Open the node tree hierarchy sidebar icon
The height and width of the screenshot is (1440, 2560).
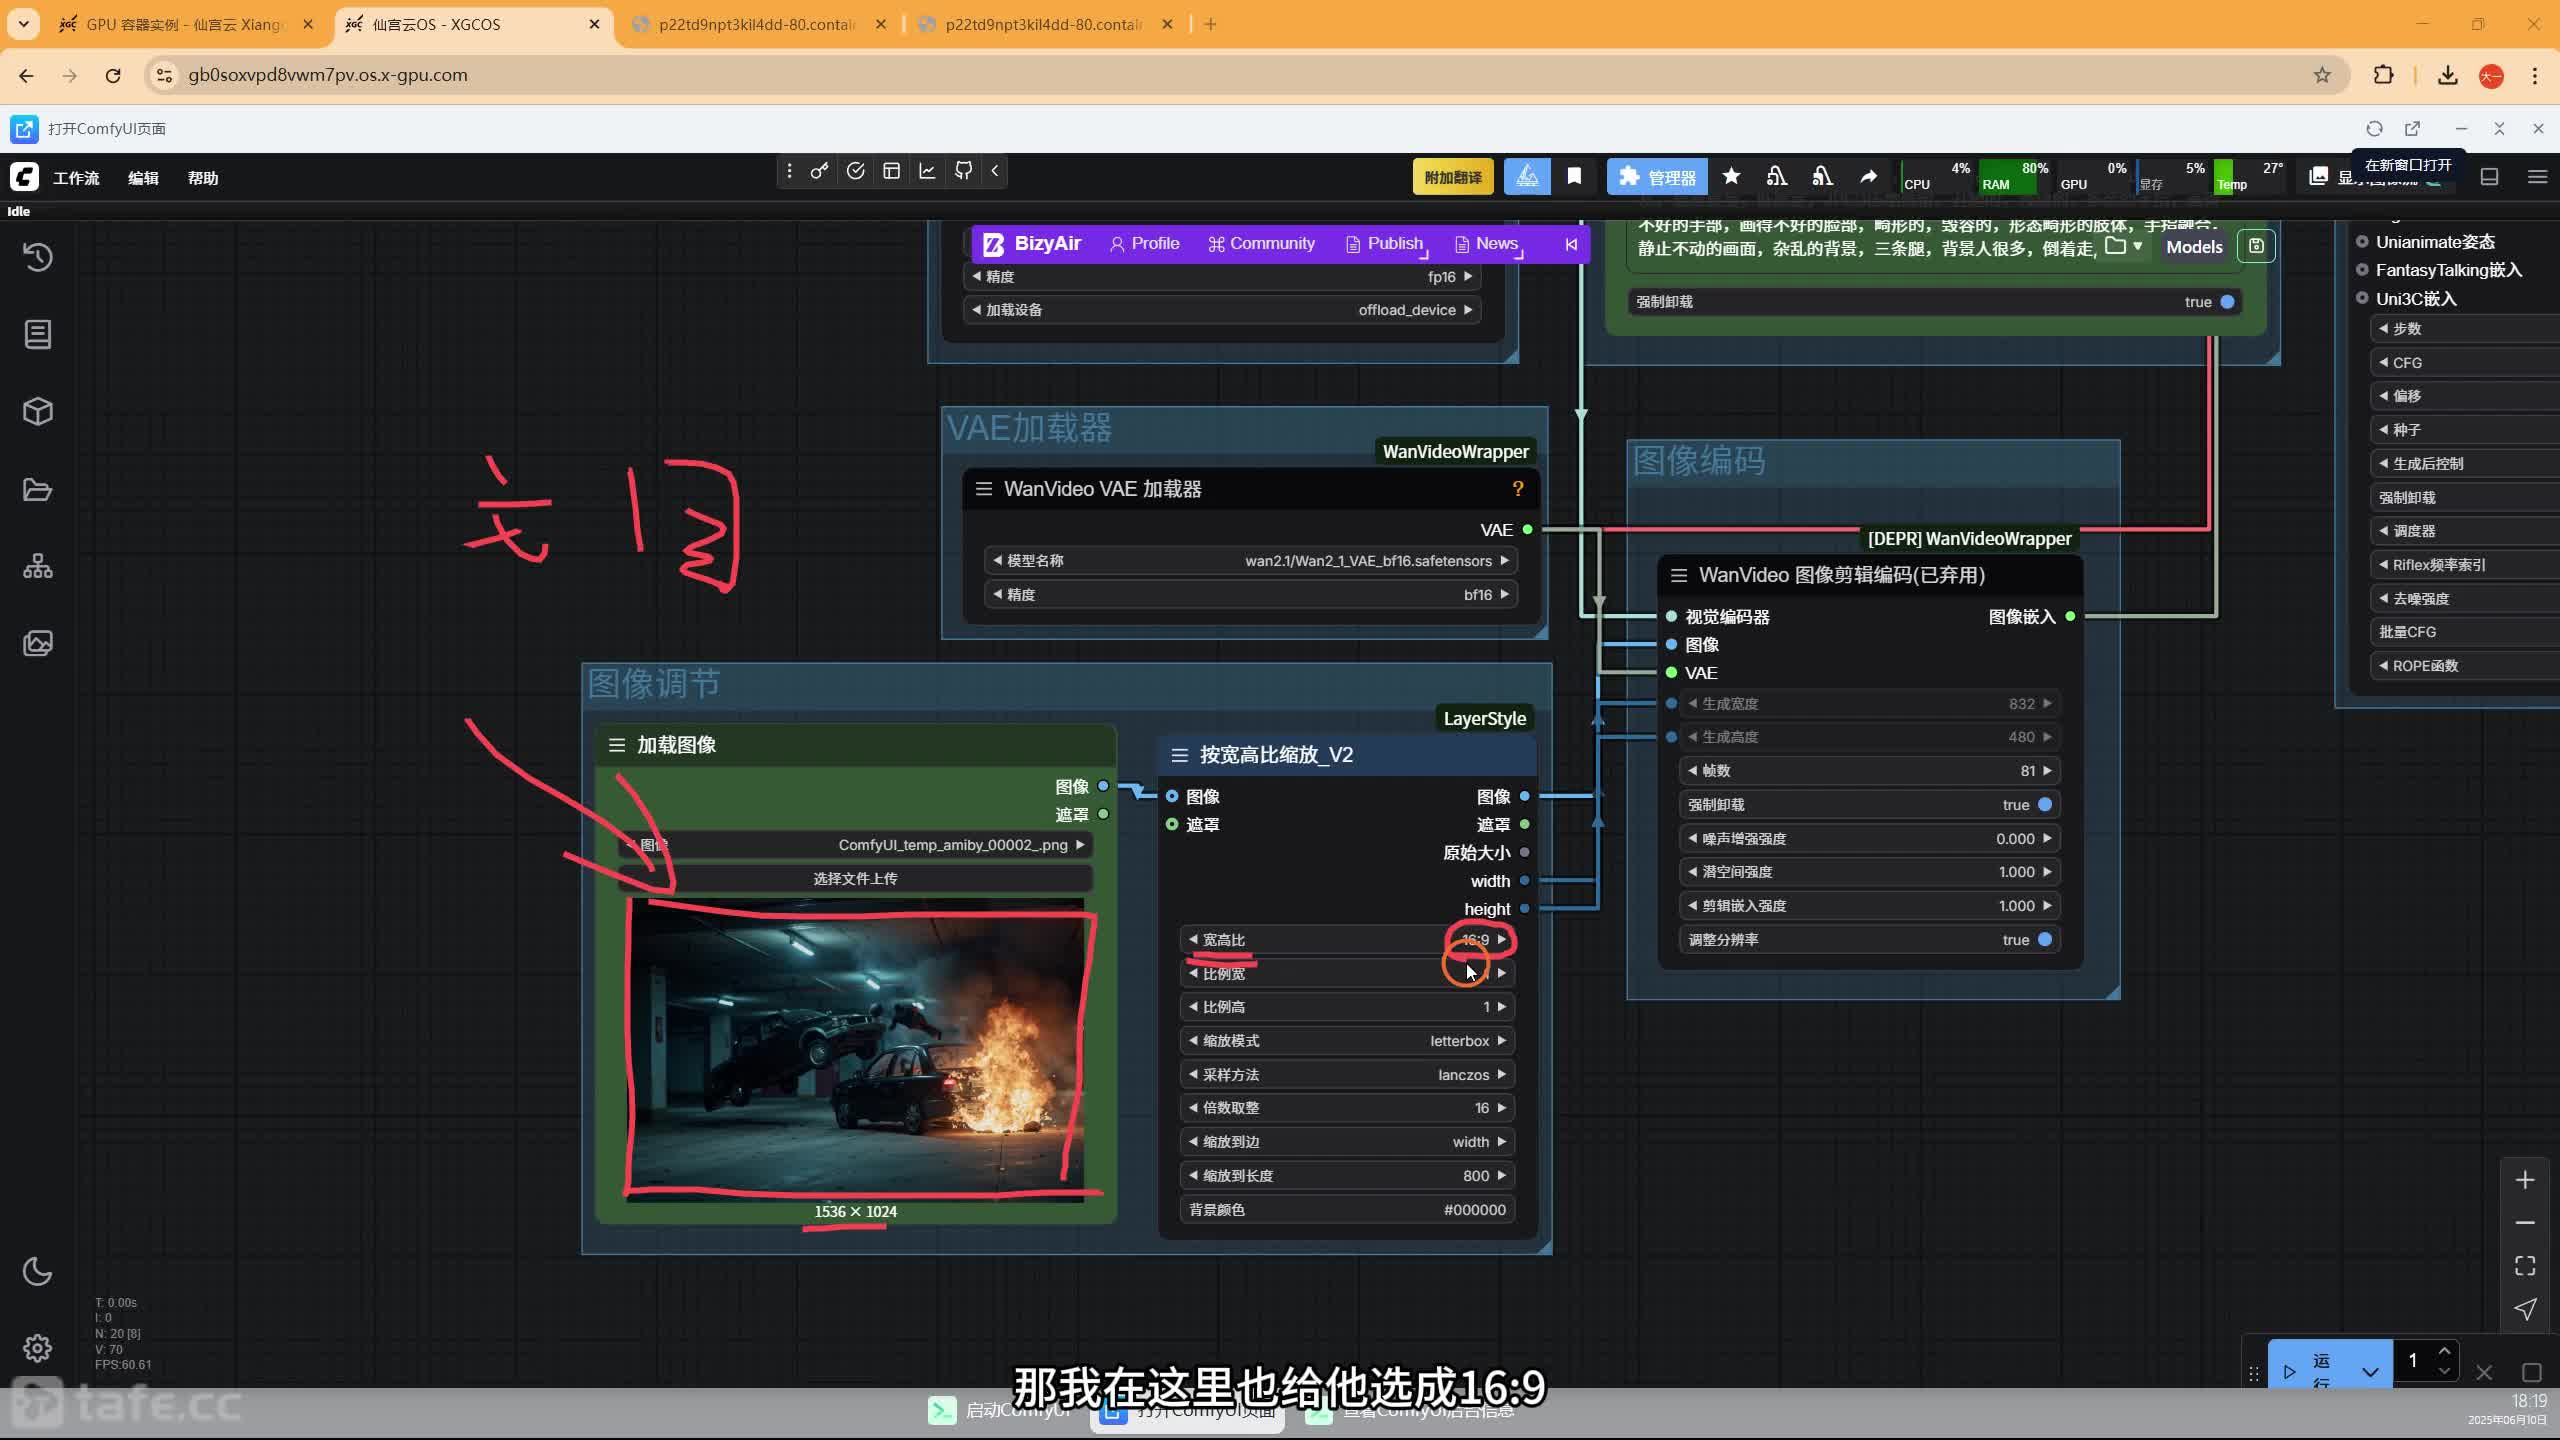coord(38,566)
